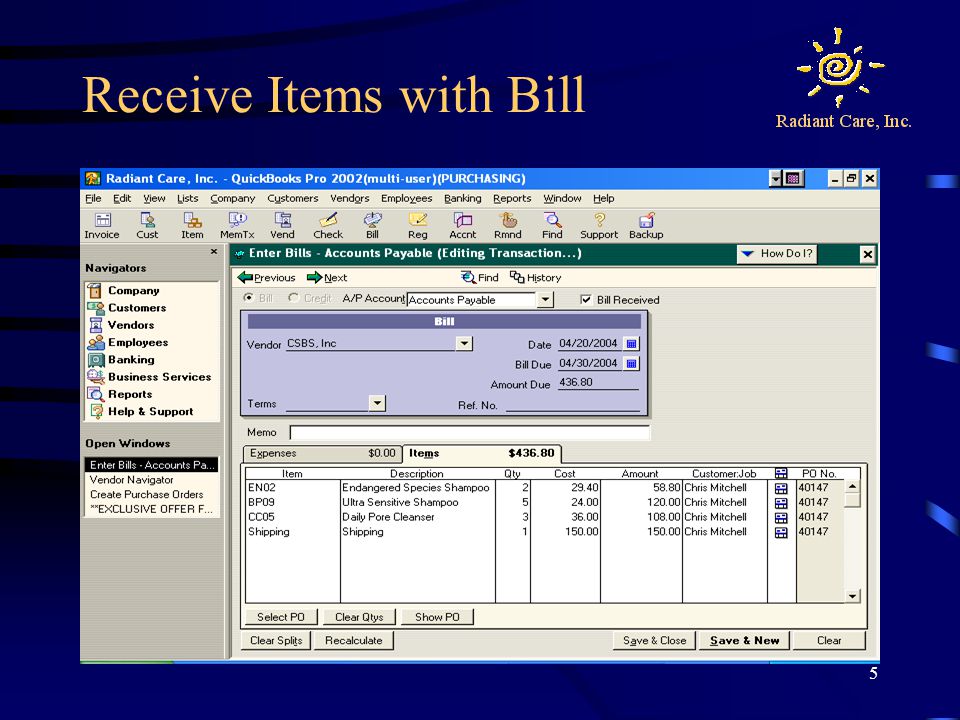Click the Ref. No. field
The height and width of the screenshot is (720, 960).
pyautogui.click(x=572, y=405)
